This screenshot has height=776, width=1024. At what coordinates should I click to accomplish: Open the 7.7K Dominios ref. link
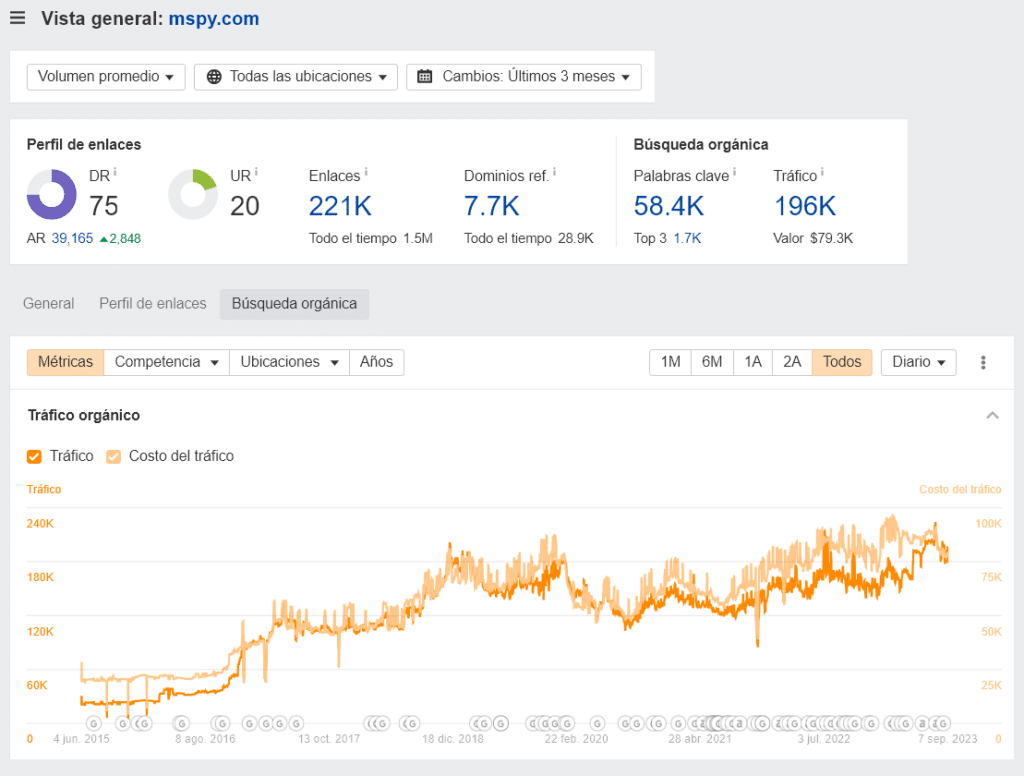[491, 206]
